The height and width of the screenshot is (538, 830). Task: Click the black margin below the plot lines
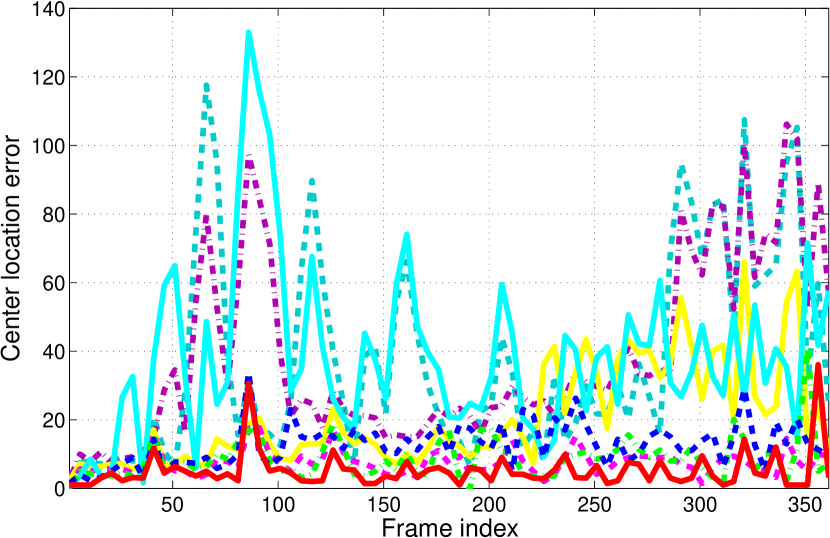pos(450,515)
